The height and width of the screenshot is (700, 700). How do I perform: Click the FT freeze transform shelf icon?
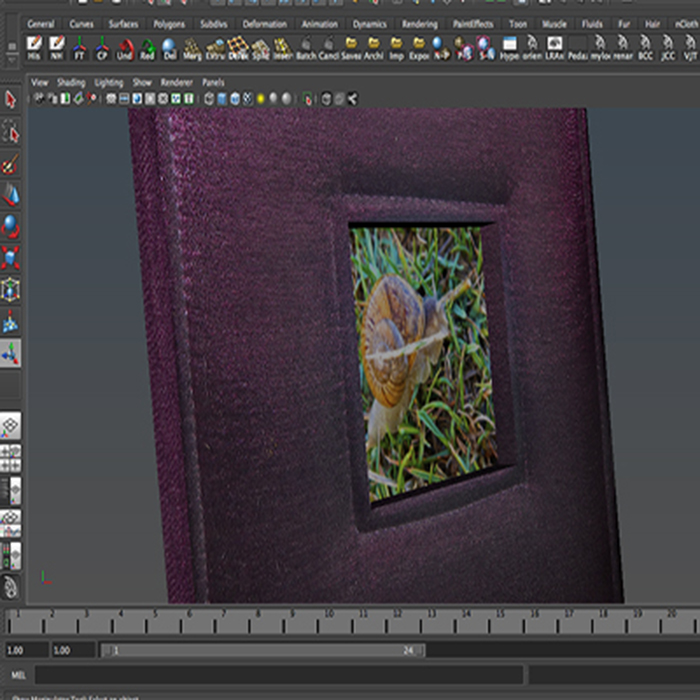click(79, 48)
